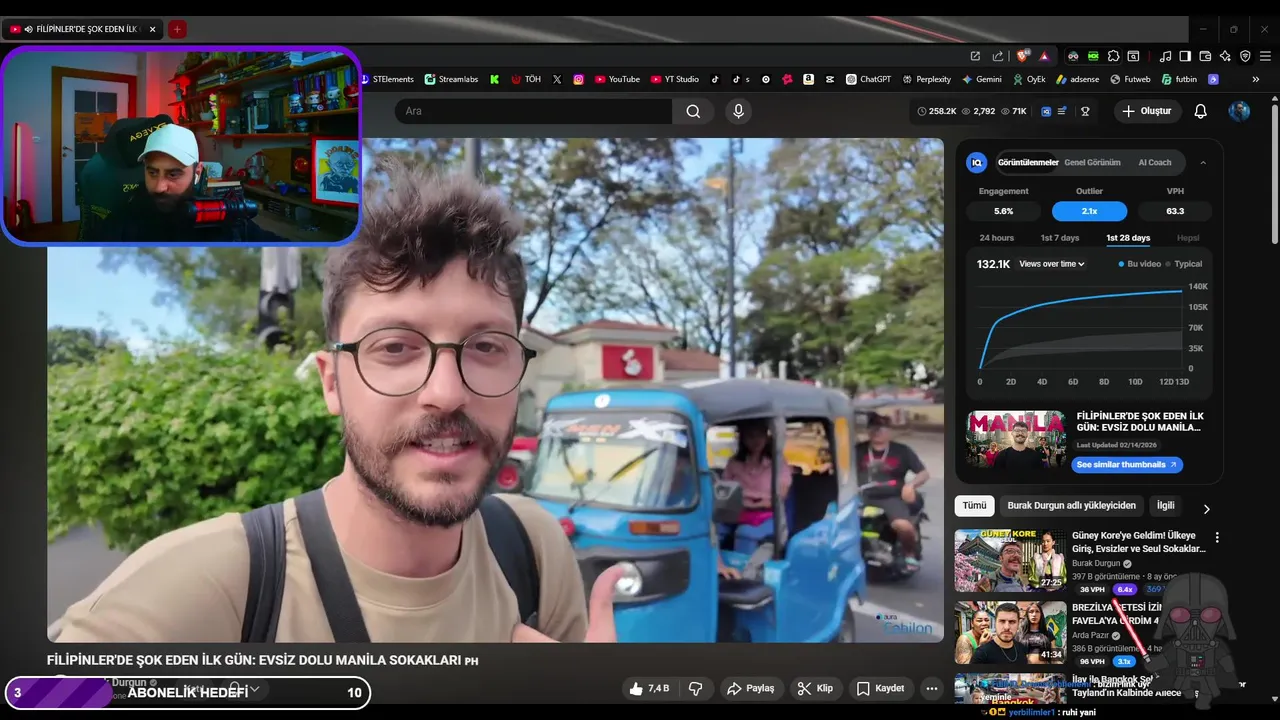The height and width of the screenshot is (720, 1280).
Task: Open the futbin bookmark
Action: (x=1179, y=79)
